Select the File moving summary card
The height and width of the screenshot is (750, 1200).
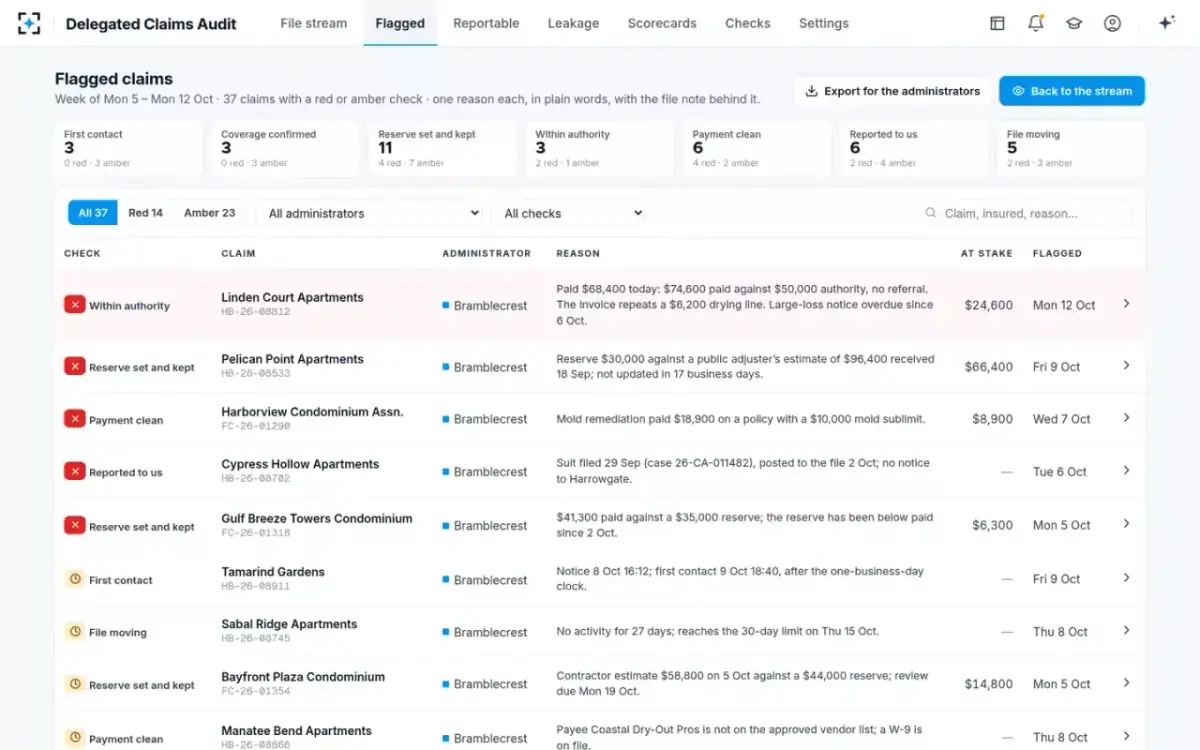1071,148
